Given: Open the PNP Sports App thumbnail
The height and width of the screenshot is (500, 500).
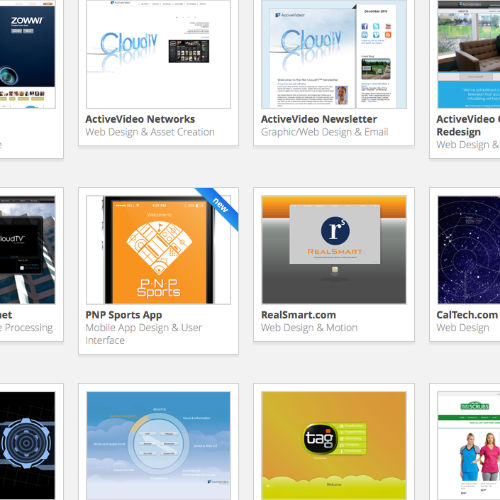Looking at the screenshot, I should tap(158, 250).
